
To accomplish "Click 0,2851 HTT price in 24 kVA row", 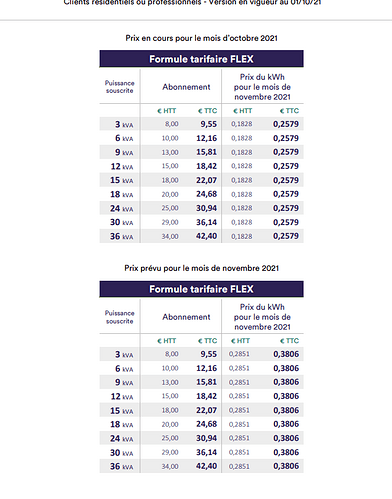I will 239,438.
